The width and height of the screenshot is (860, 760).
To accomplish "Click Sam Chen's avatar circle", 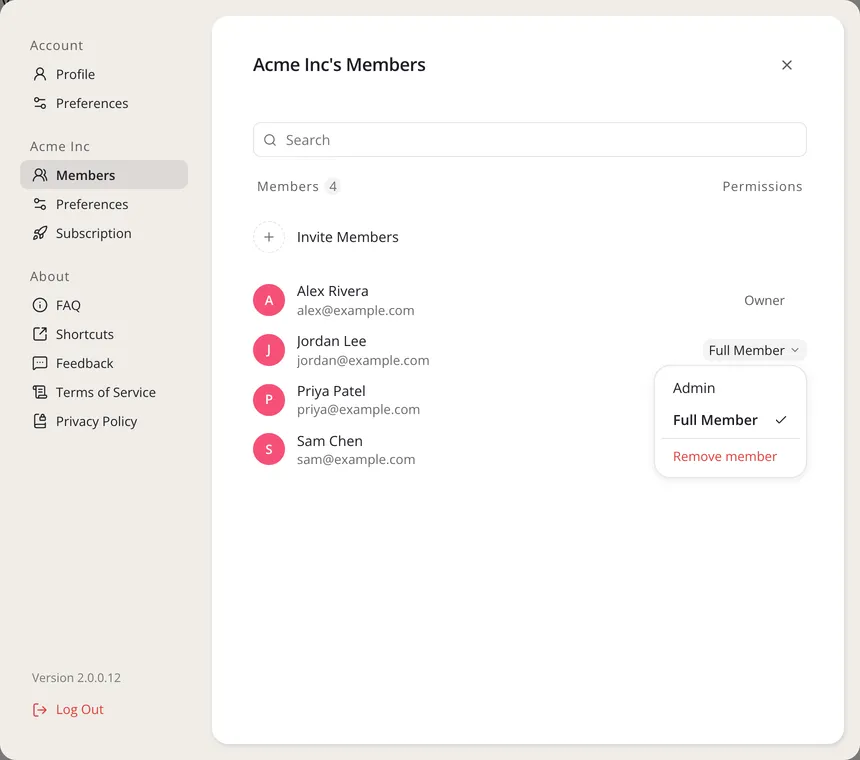I will click(269, 449).
